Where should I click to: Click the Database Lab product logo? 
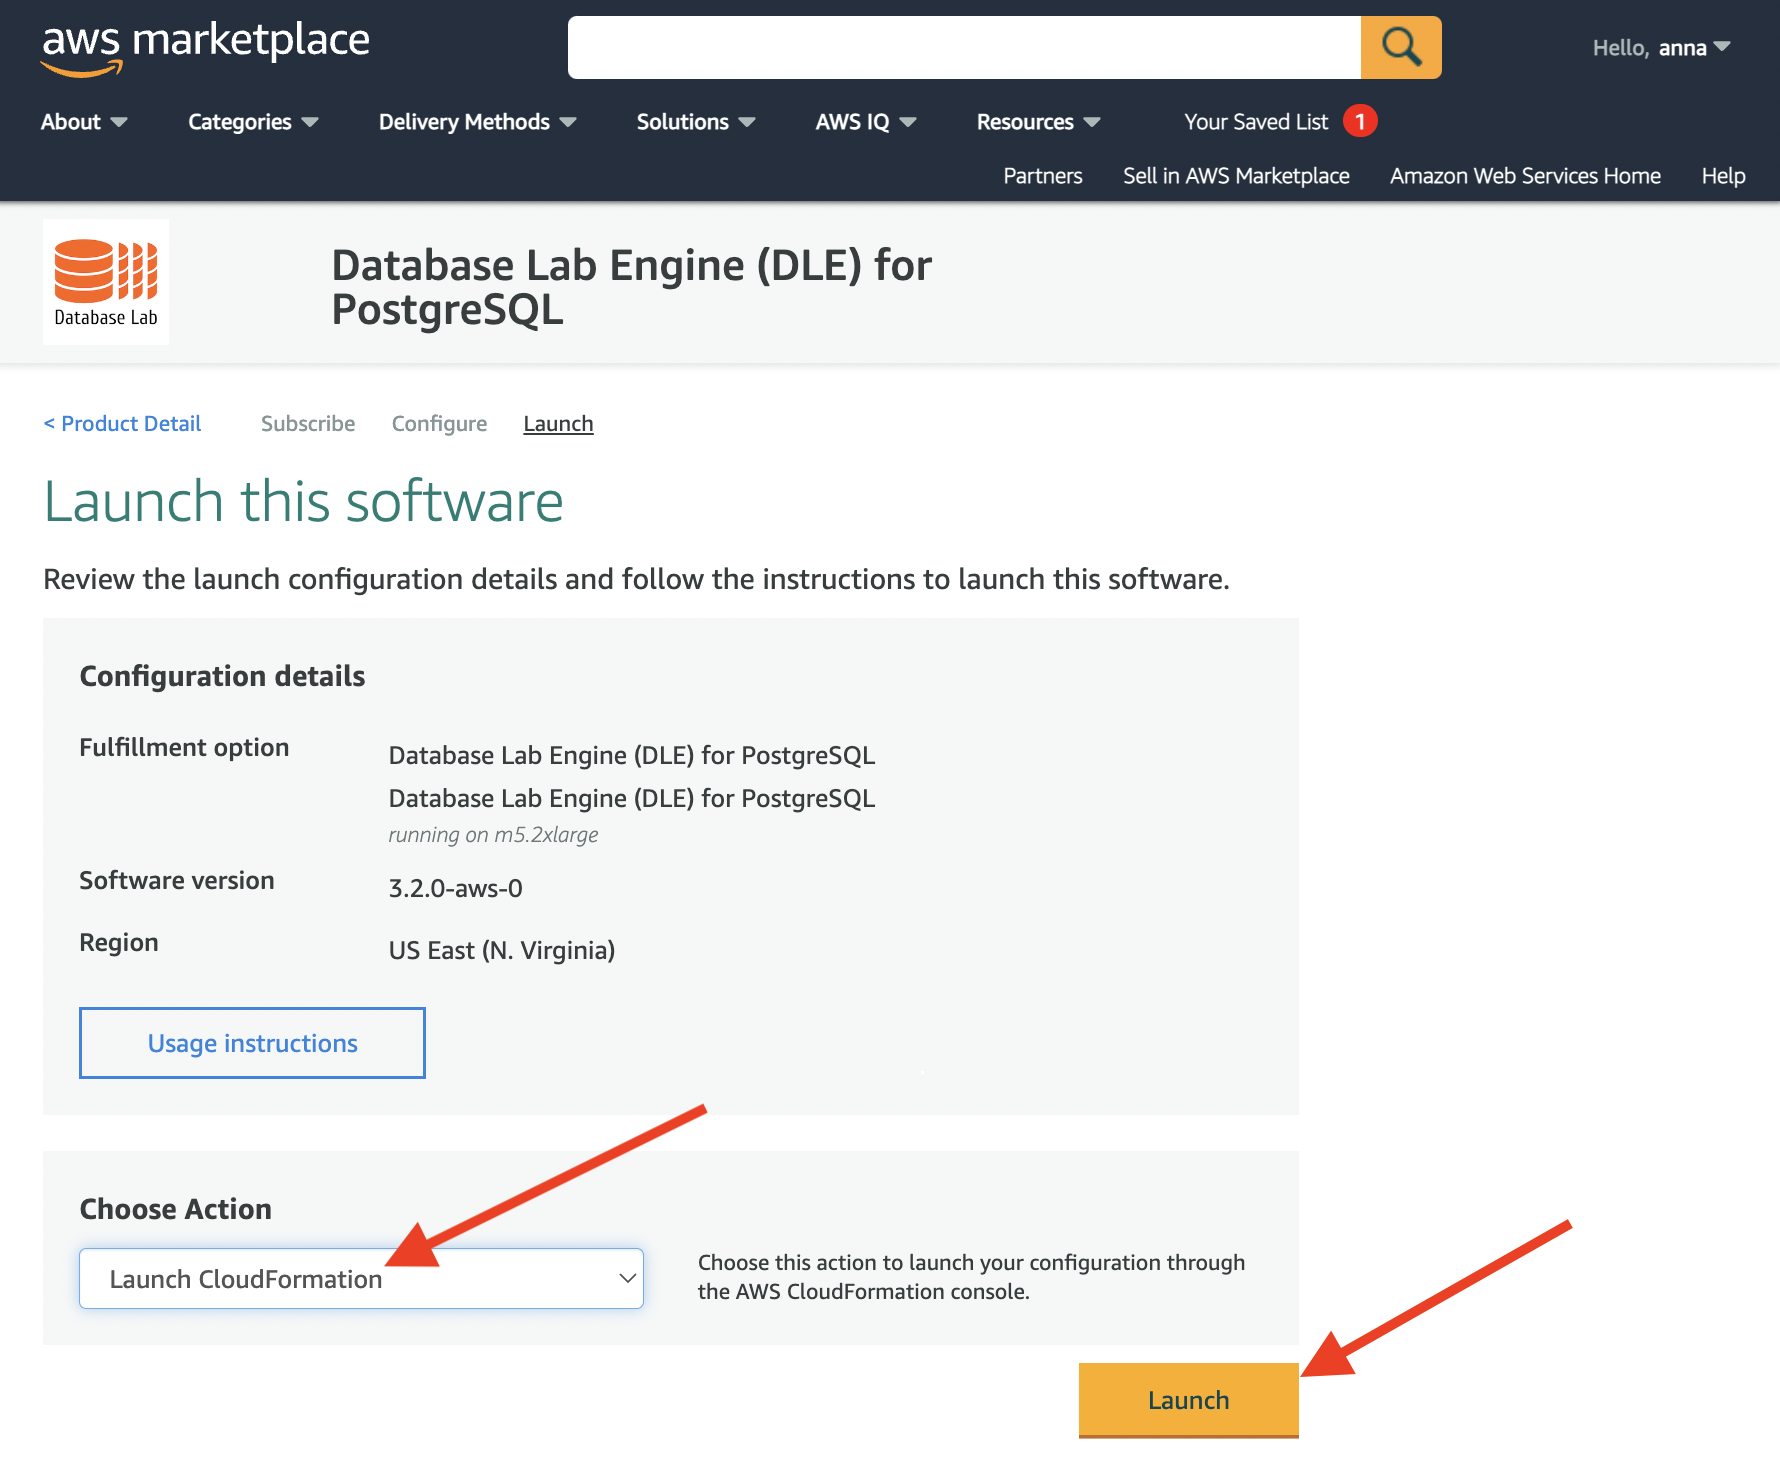click(106, 282)
